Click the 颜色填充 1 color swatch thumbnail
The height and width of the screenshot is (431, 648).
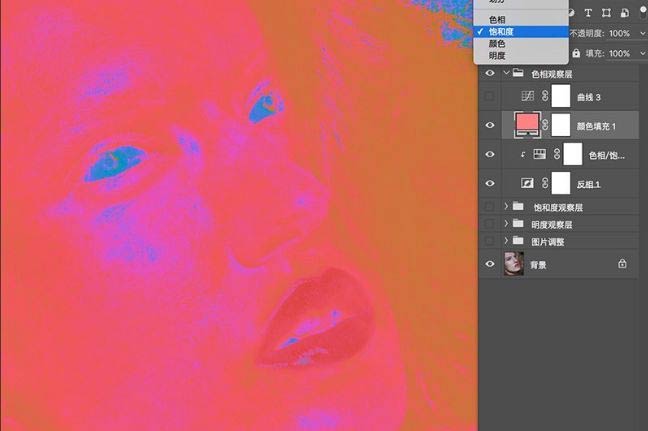[x=525, y=125]
